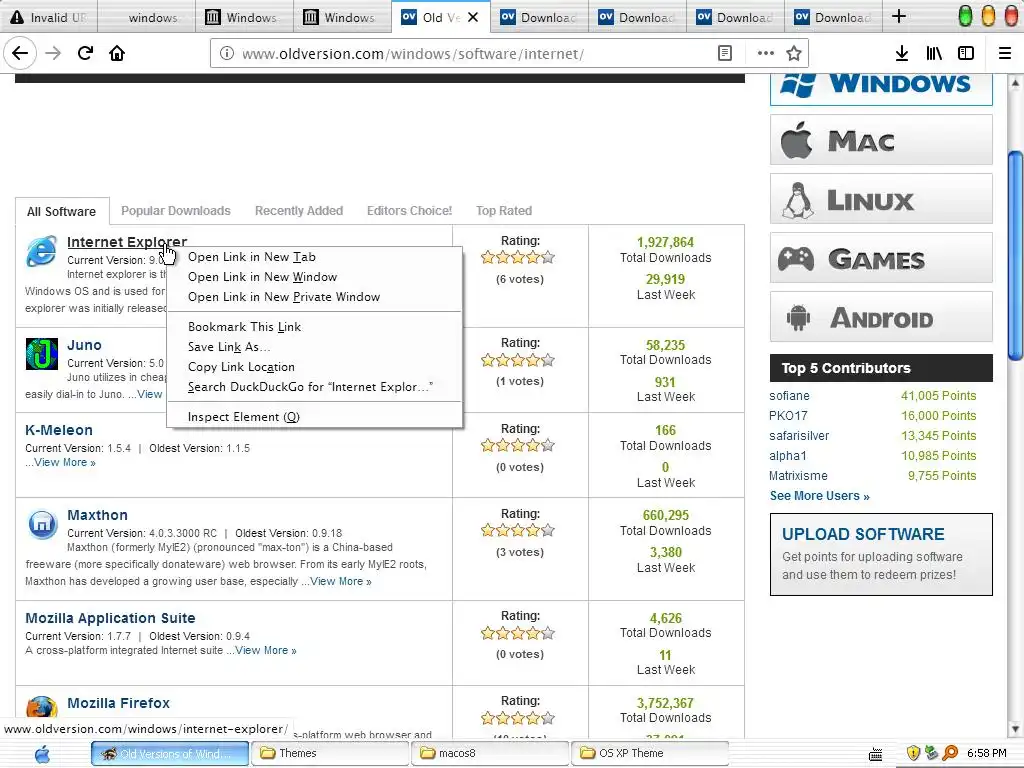Show site information icon in address bar
Viewport: 1024px width, 768px height.
click(227, 54)
